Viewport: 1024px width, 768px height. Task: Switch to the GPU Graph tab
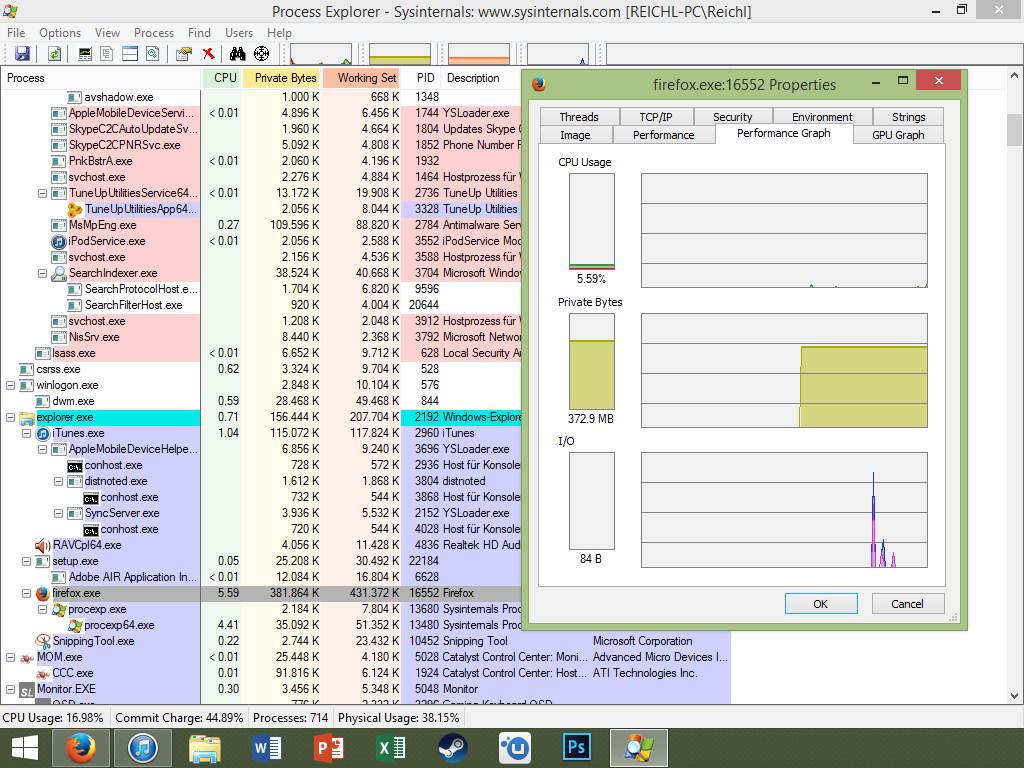click(x=898, y=135)
